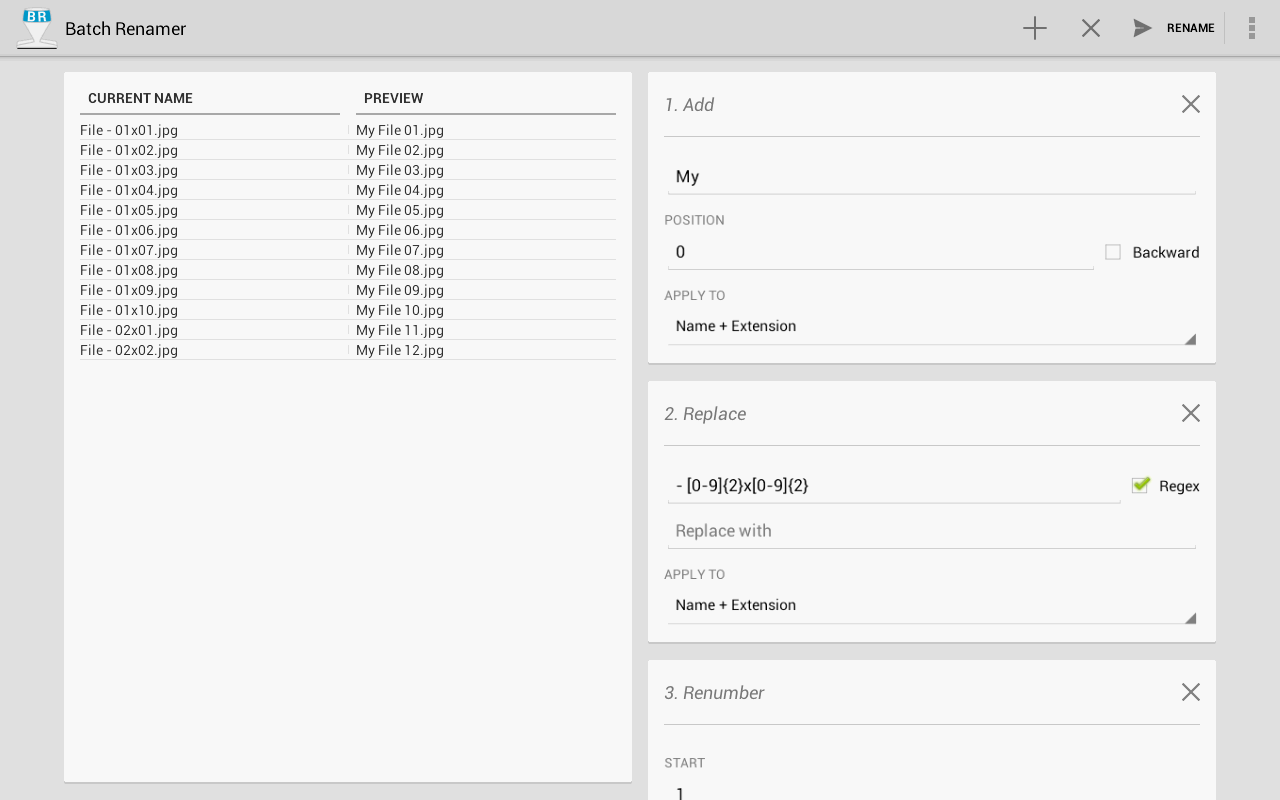Remove the 2. Replace rule card
1280x800 pixels.
tap(1190, 413)
